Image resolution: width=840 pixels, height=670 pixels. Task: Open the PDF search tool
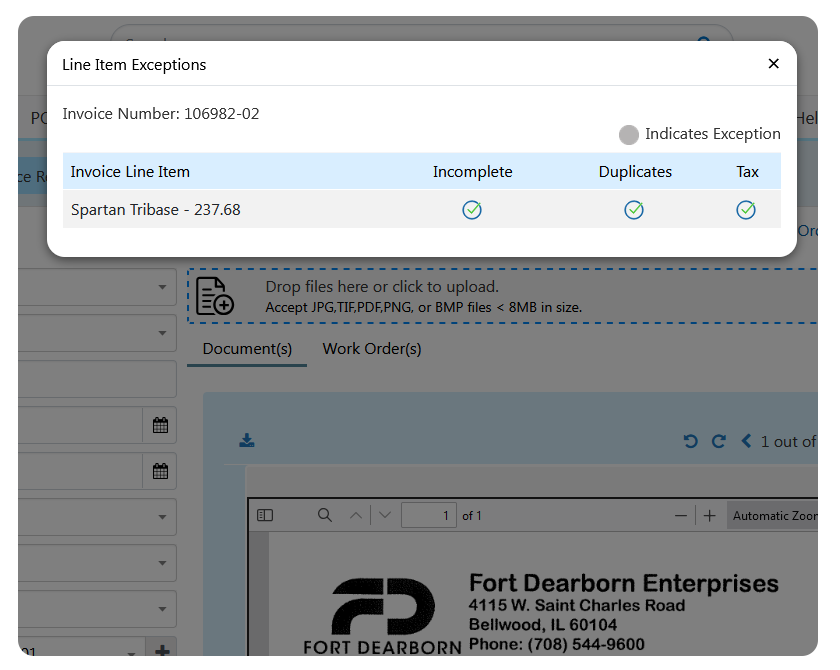[324, 515]
